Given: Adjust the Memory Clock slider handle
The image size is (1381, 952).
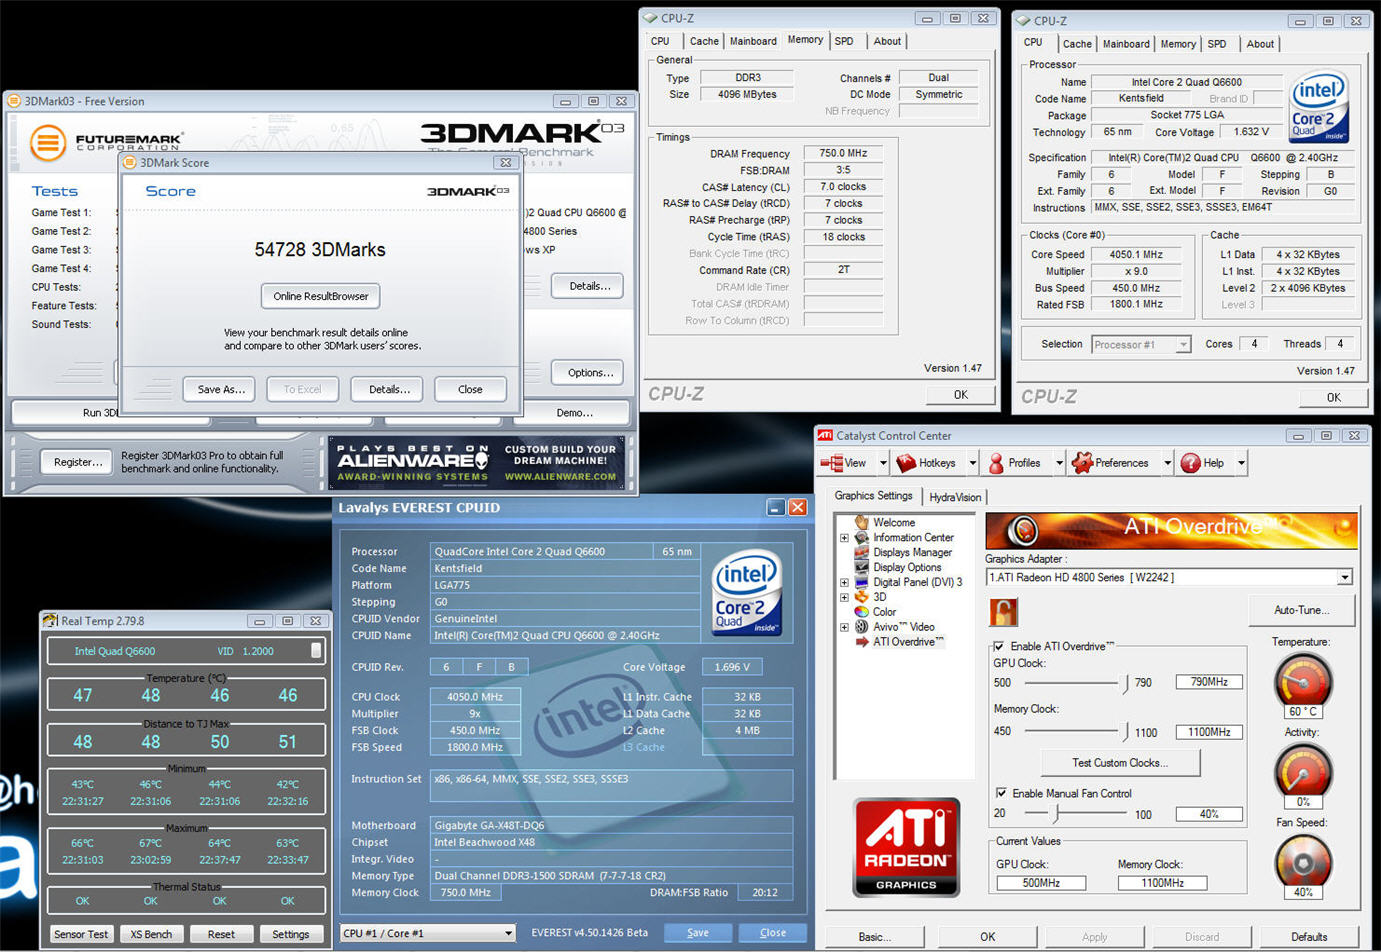Looking at the screenshot, I should pos(1125,732).
